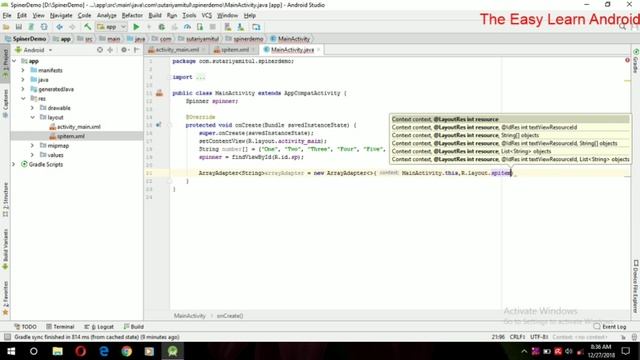This screenshot has width=640, height=360.
Task: Open the profiler gauge icon
Action: [187, 27]
